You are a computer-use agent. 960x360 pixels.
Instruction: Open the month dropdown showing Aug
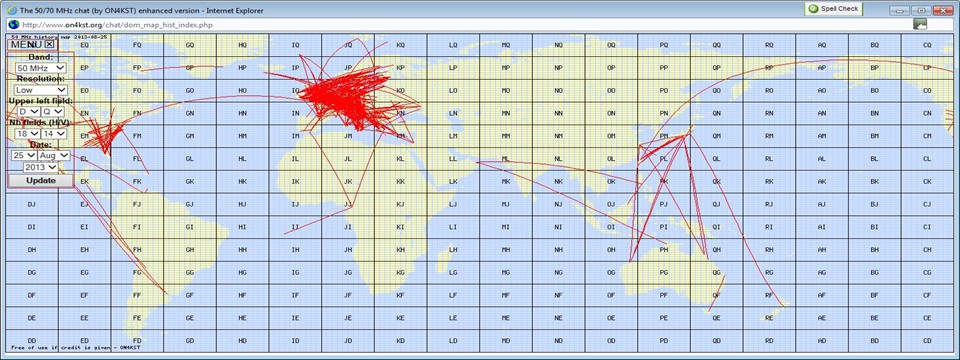pos(54,156)
